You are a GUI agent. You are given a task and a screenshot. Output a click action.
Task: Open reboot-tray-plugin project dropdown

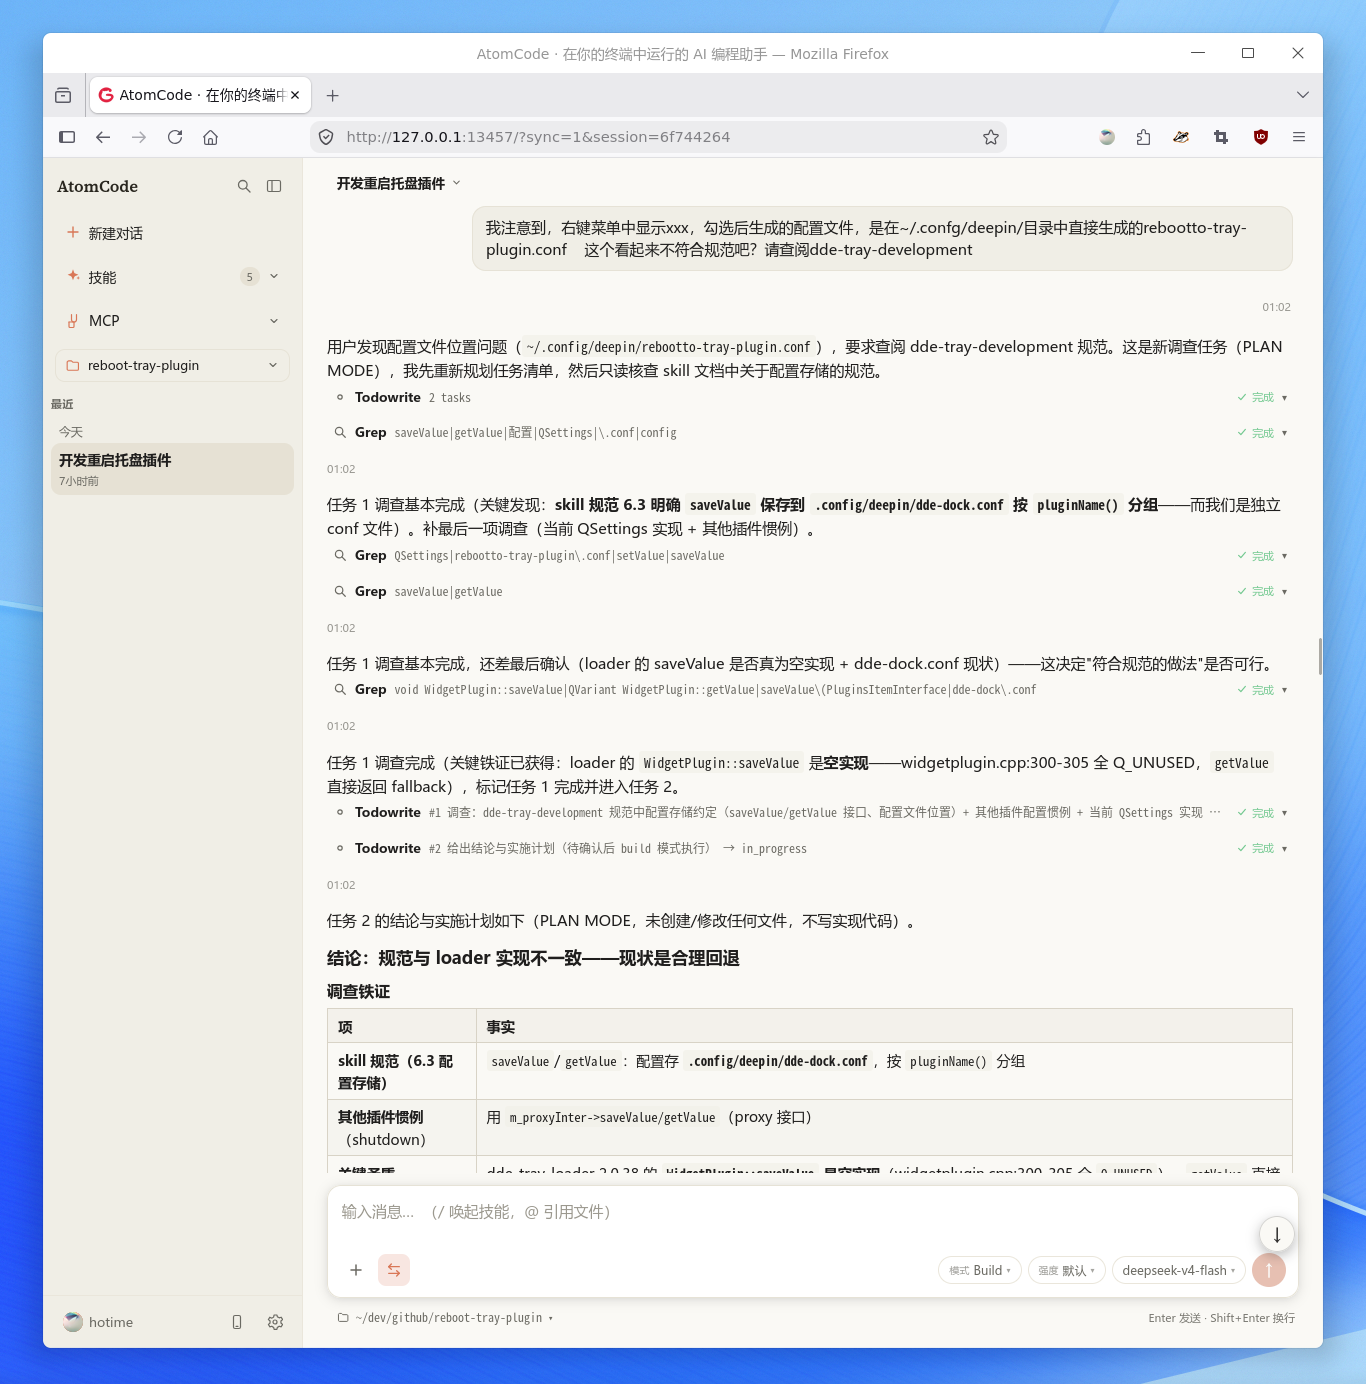coord(172,365)
